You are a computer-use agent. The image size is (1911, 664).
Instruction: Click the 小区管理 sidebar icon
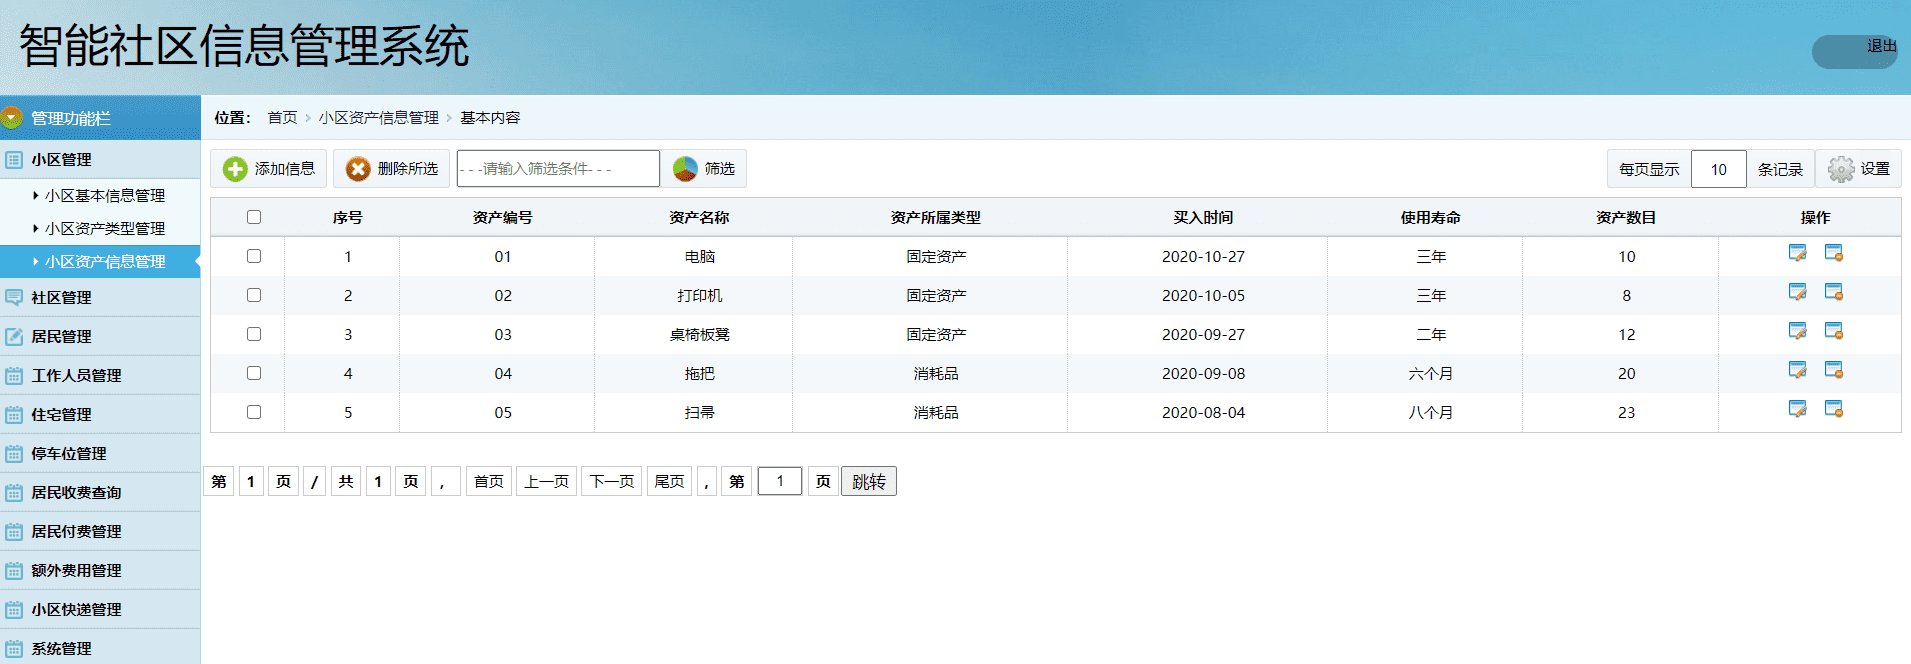click(14, 160)
